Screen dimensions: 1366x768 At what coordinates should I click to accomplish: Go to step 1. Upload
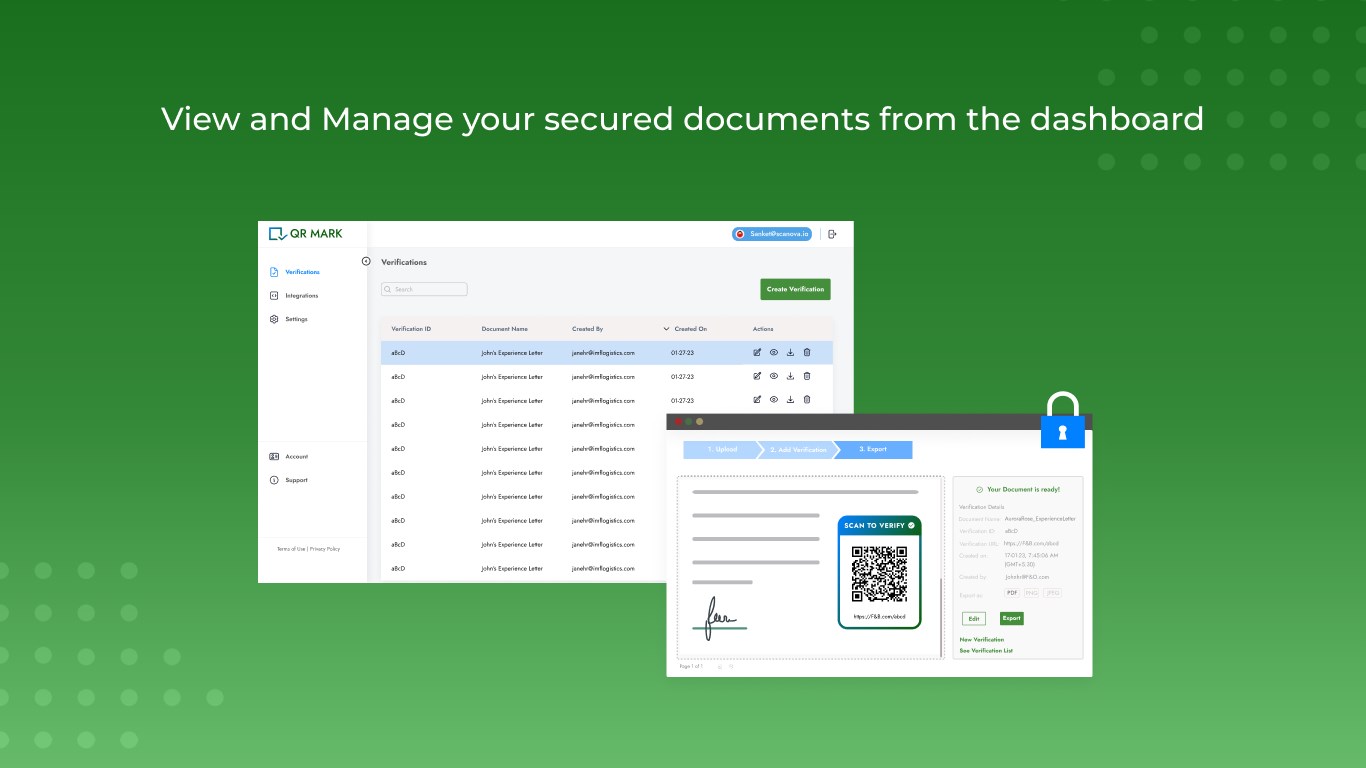coord(722,450)
